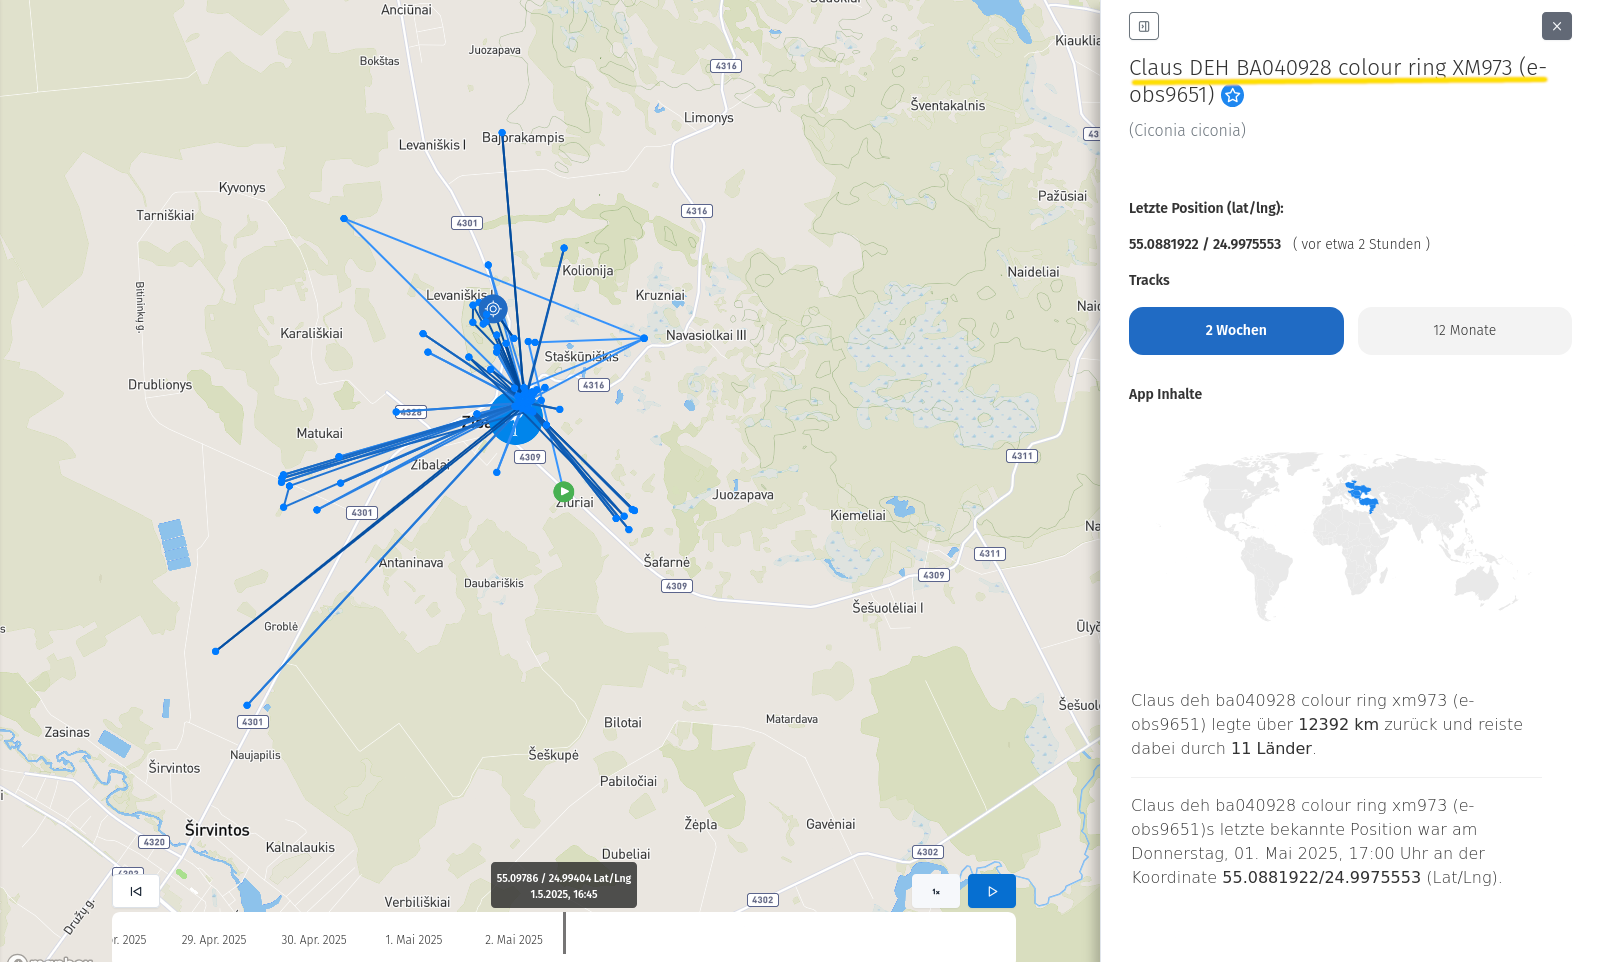Close the stork details panel
The height and width of the screenshot is (962, 1600).
coord(1556,26)
